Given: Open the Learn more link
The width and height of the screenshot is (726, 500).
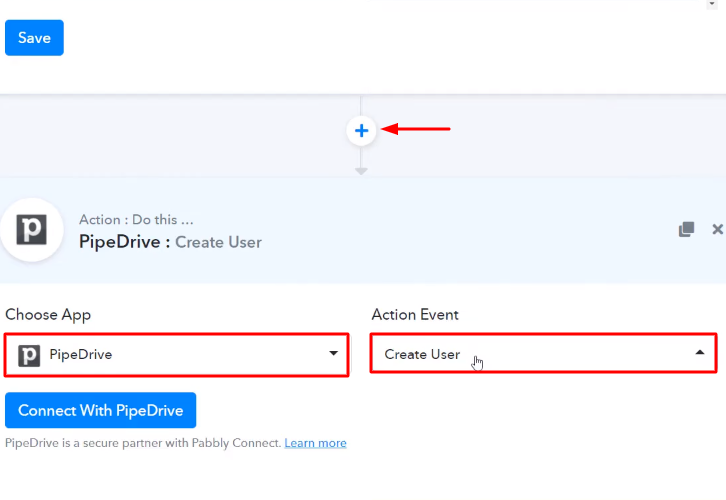Looking at the screenshot, I should pyautogui.click(x=315, y=443).
